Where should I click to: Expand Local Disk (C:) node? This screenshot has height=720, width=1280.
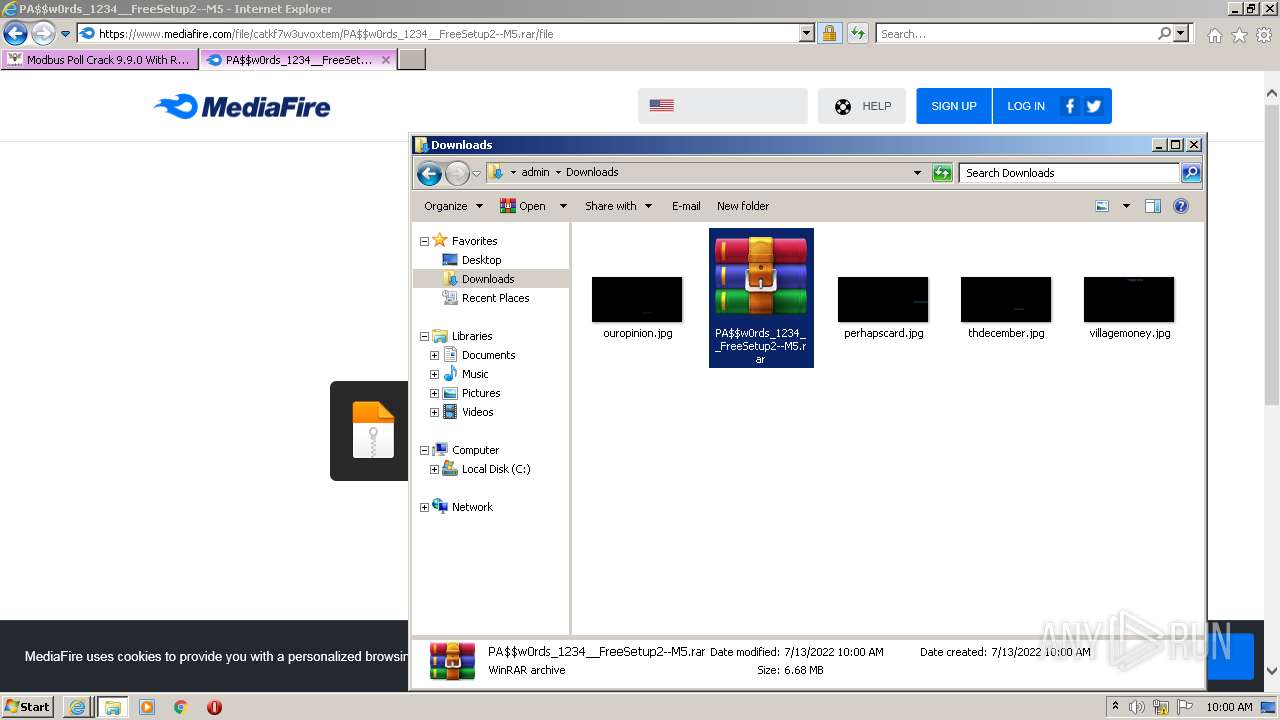click(x=434, y=469)
